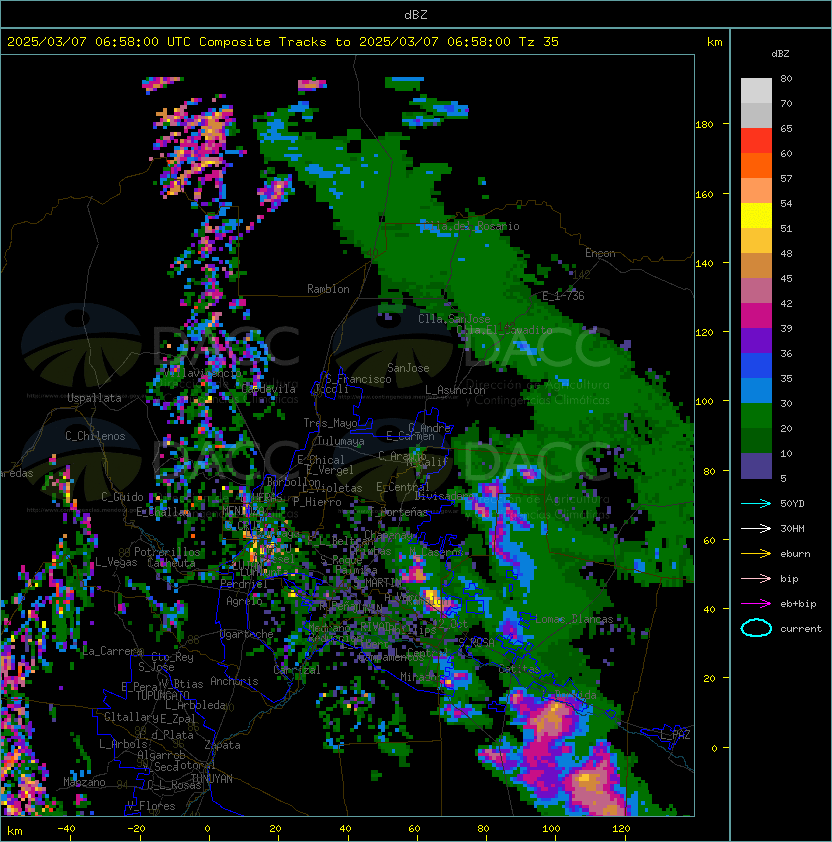Pick the royal blue 36 dBZ legend swatch

[x=756, y=366]
